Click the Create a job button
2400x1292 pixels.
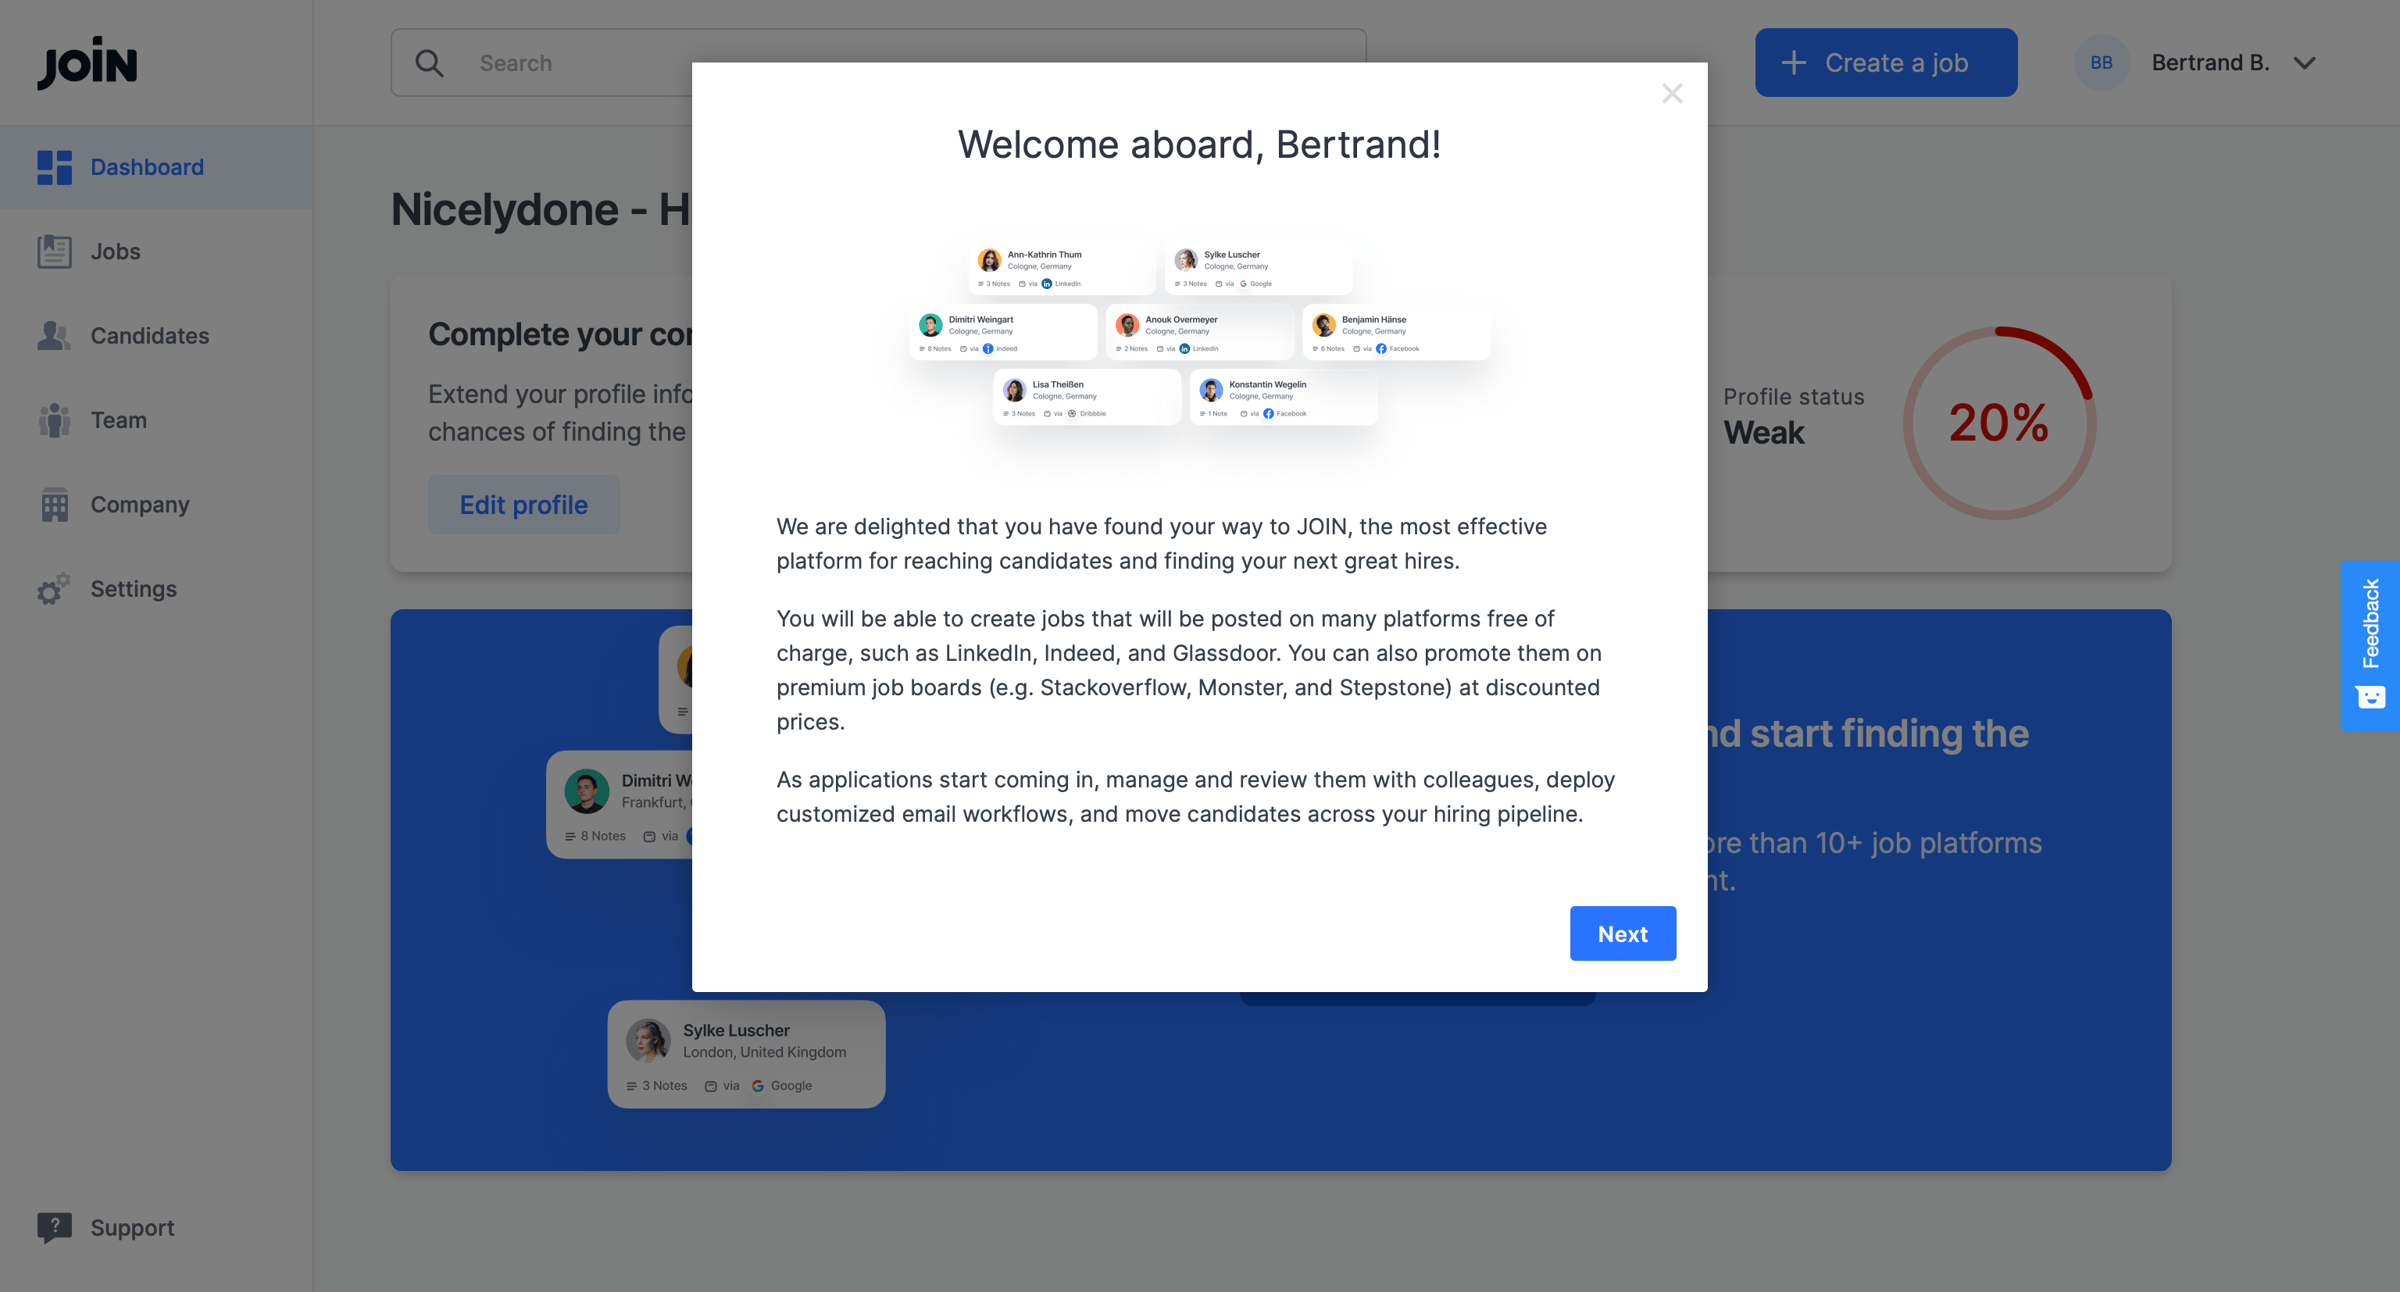(x=1886, y=63)
